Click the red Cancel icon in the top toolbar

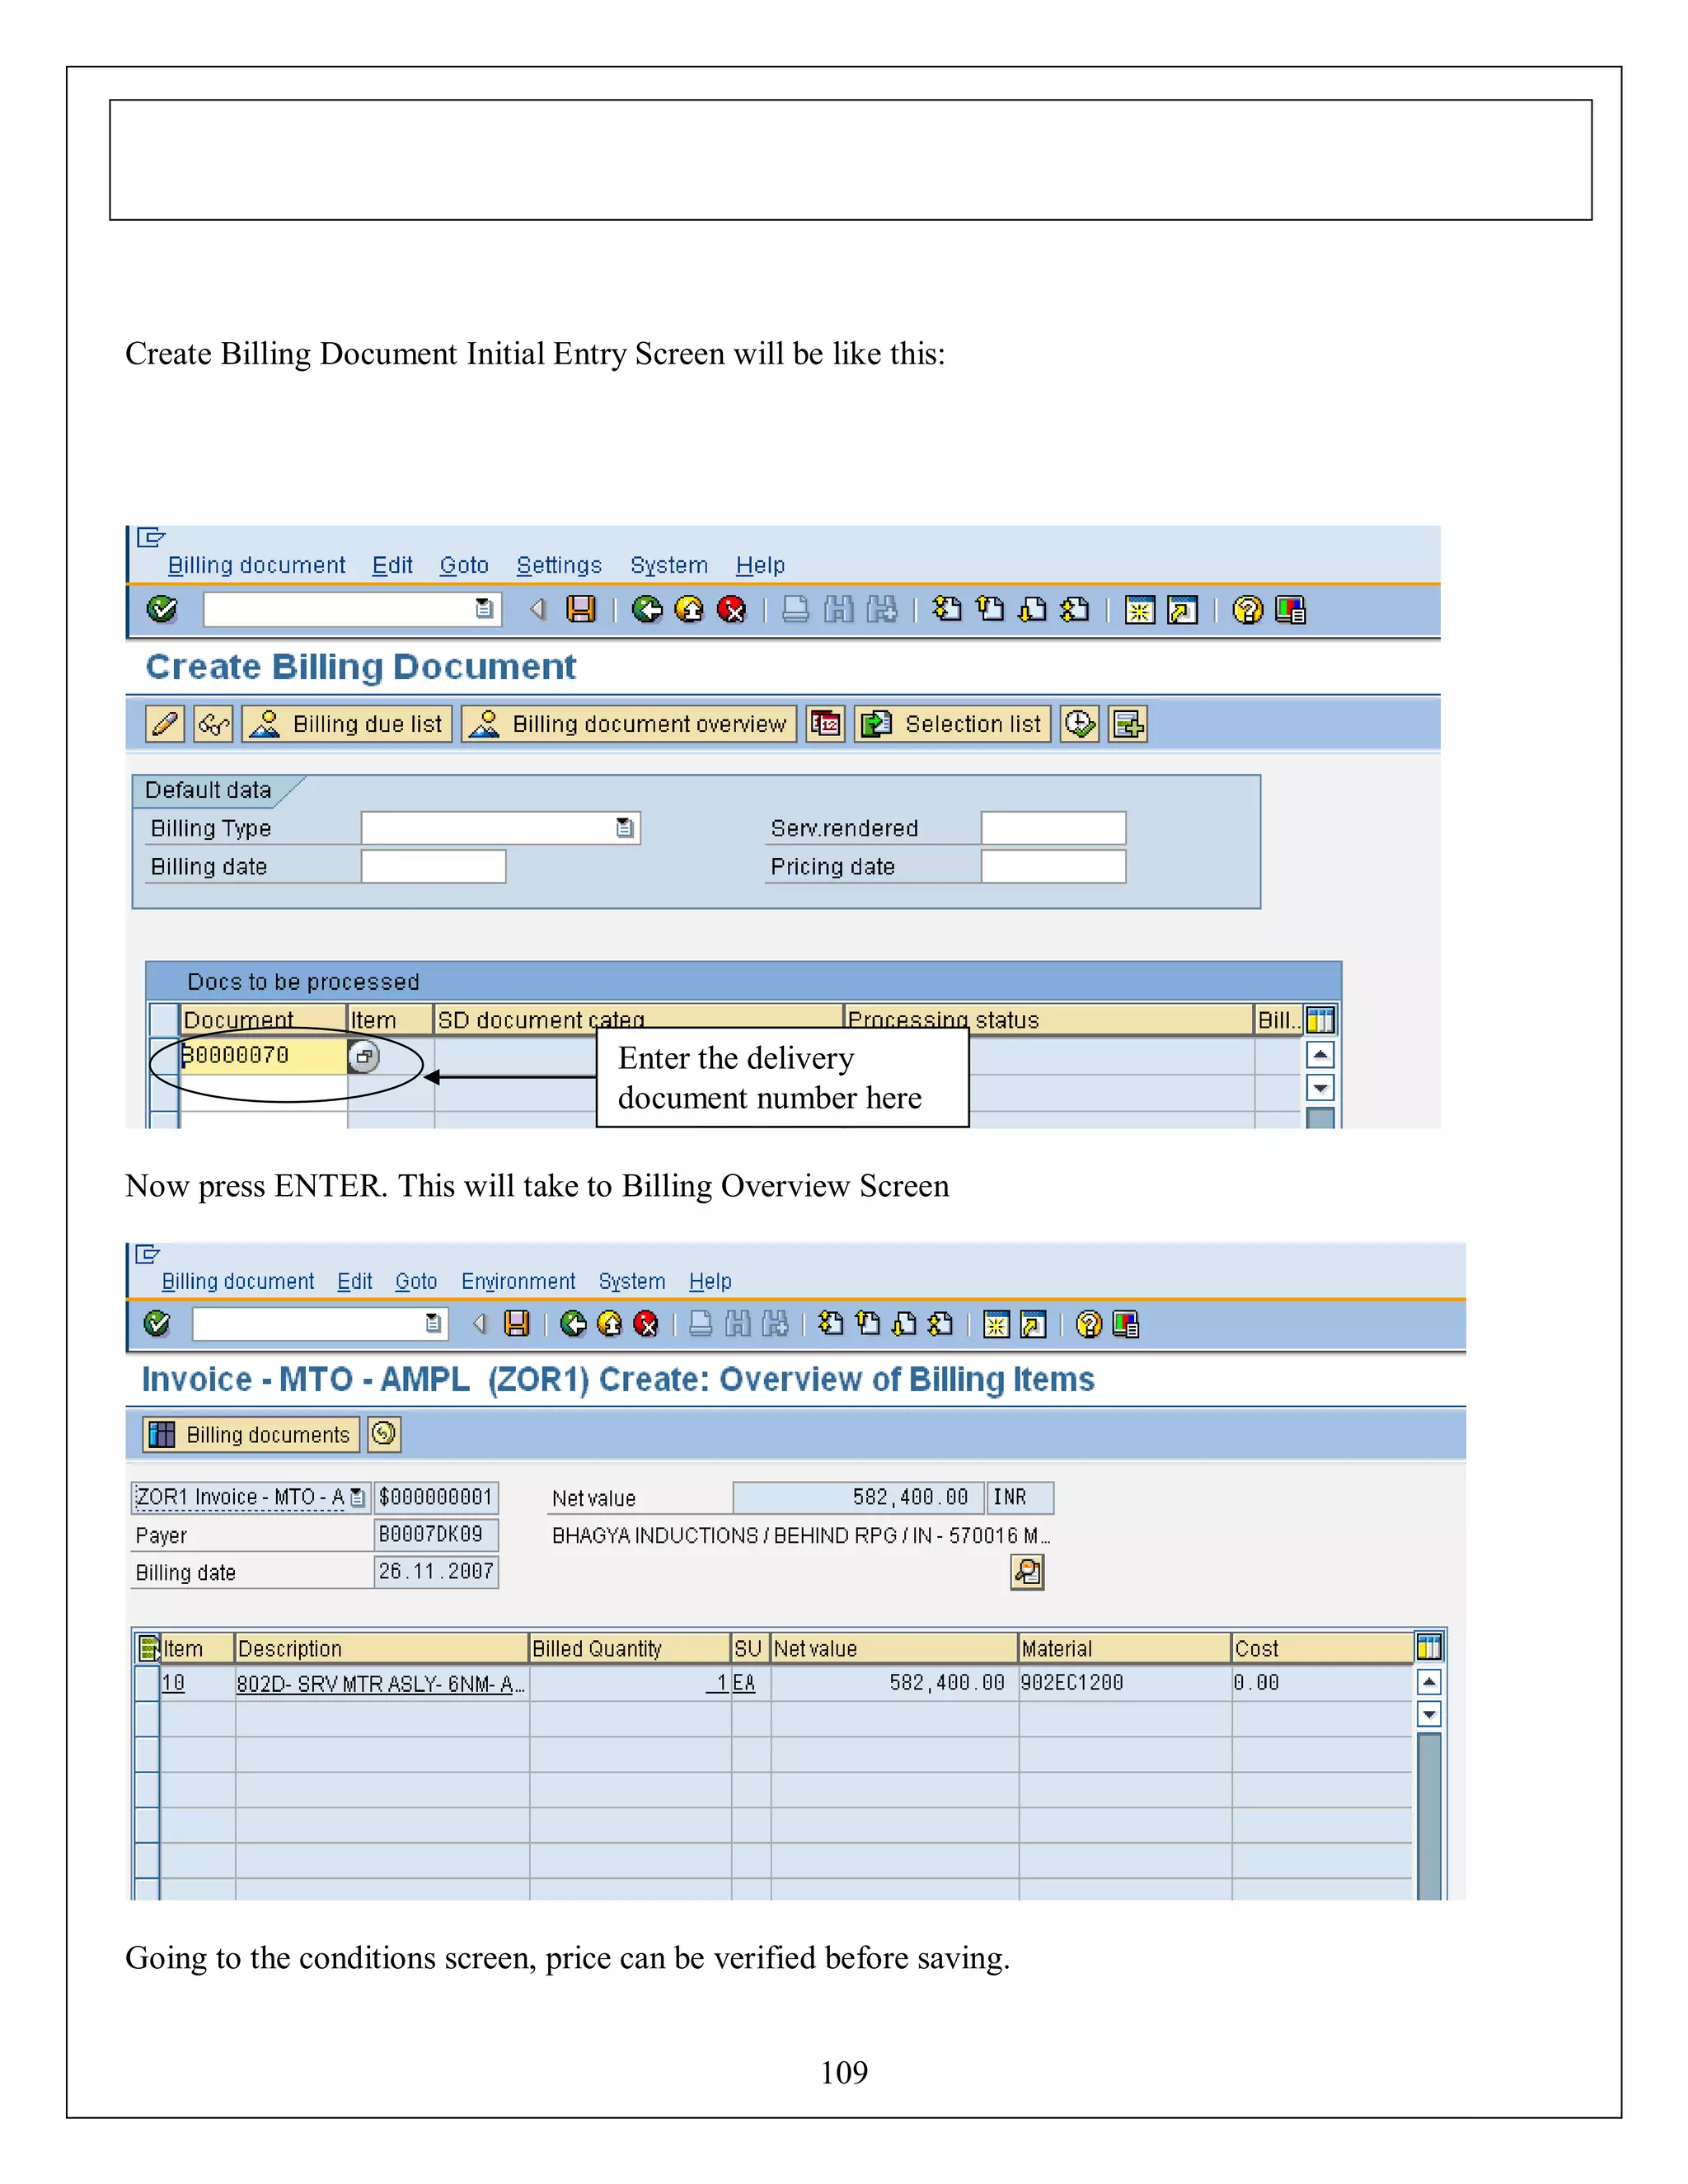(732, 609)
